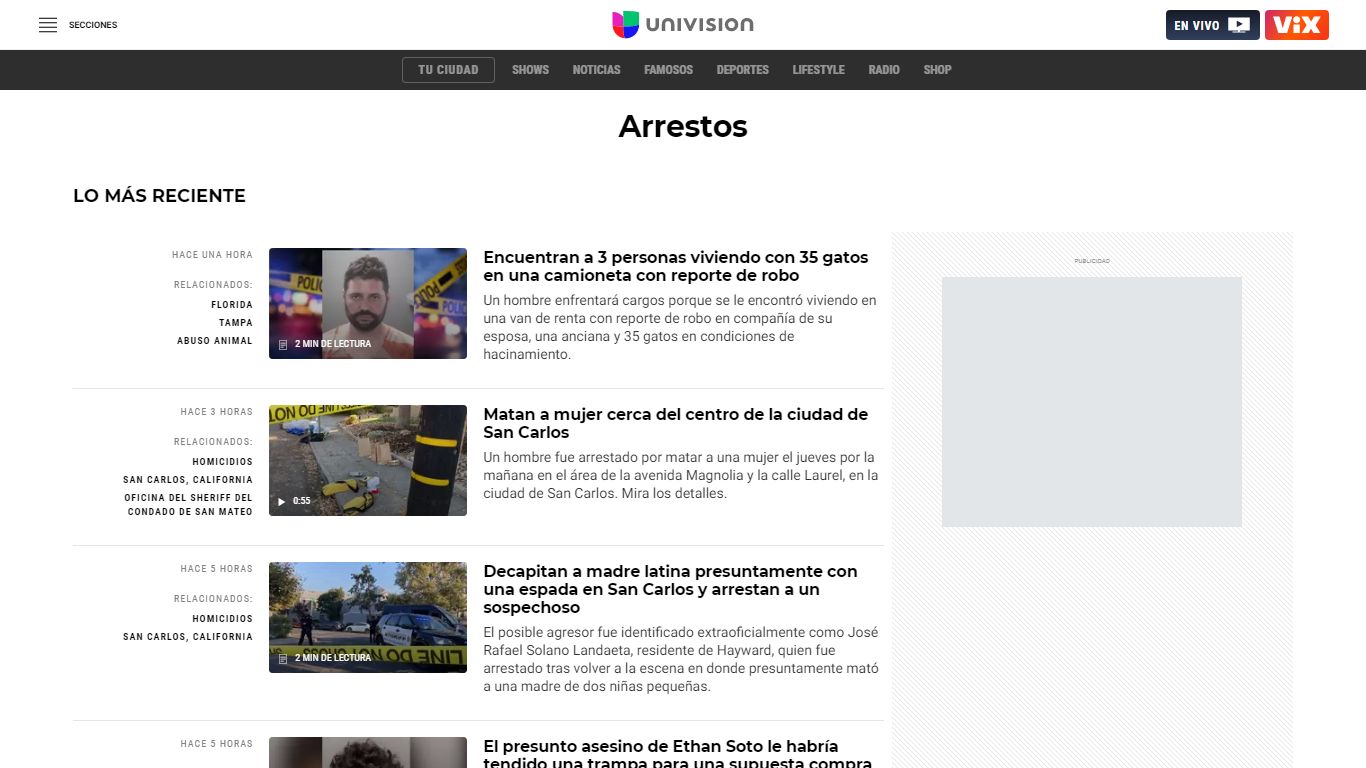Open Lifestyle section

[818, 70]
